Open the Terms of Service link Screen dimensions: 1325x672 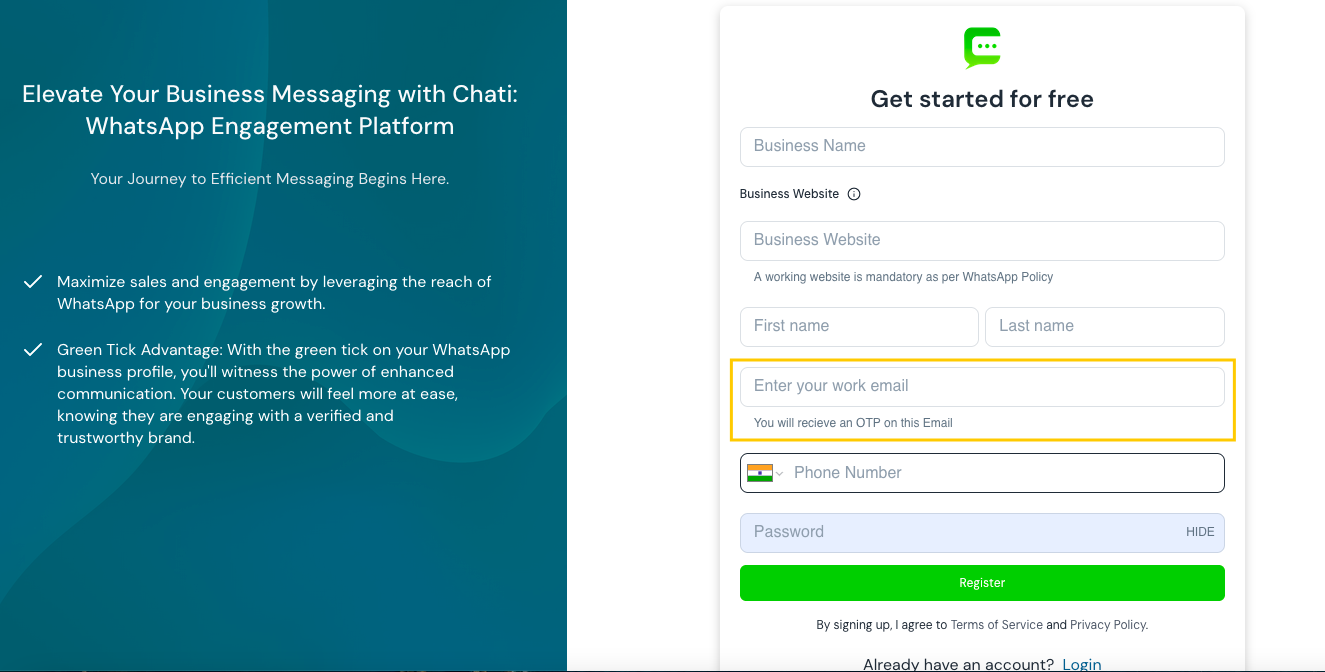996,625
